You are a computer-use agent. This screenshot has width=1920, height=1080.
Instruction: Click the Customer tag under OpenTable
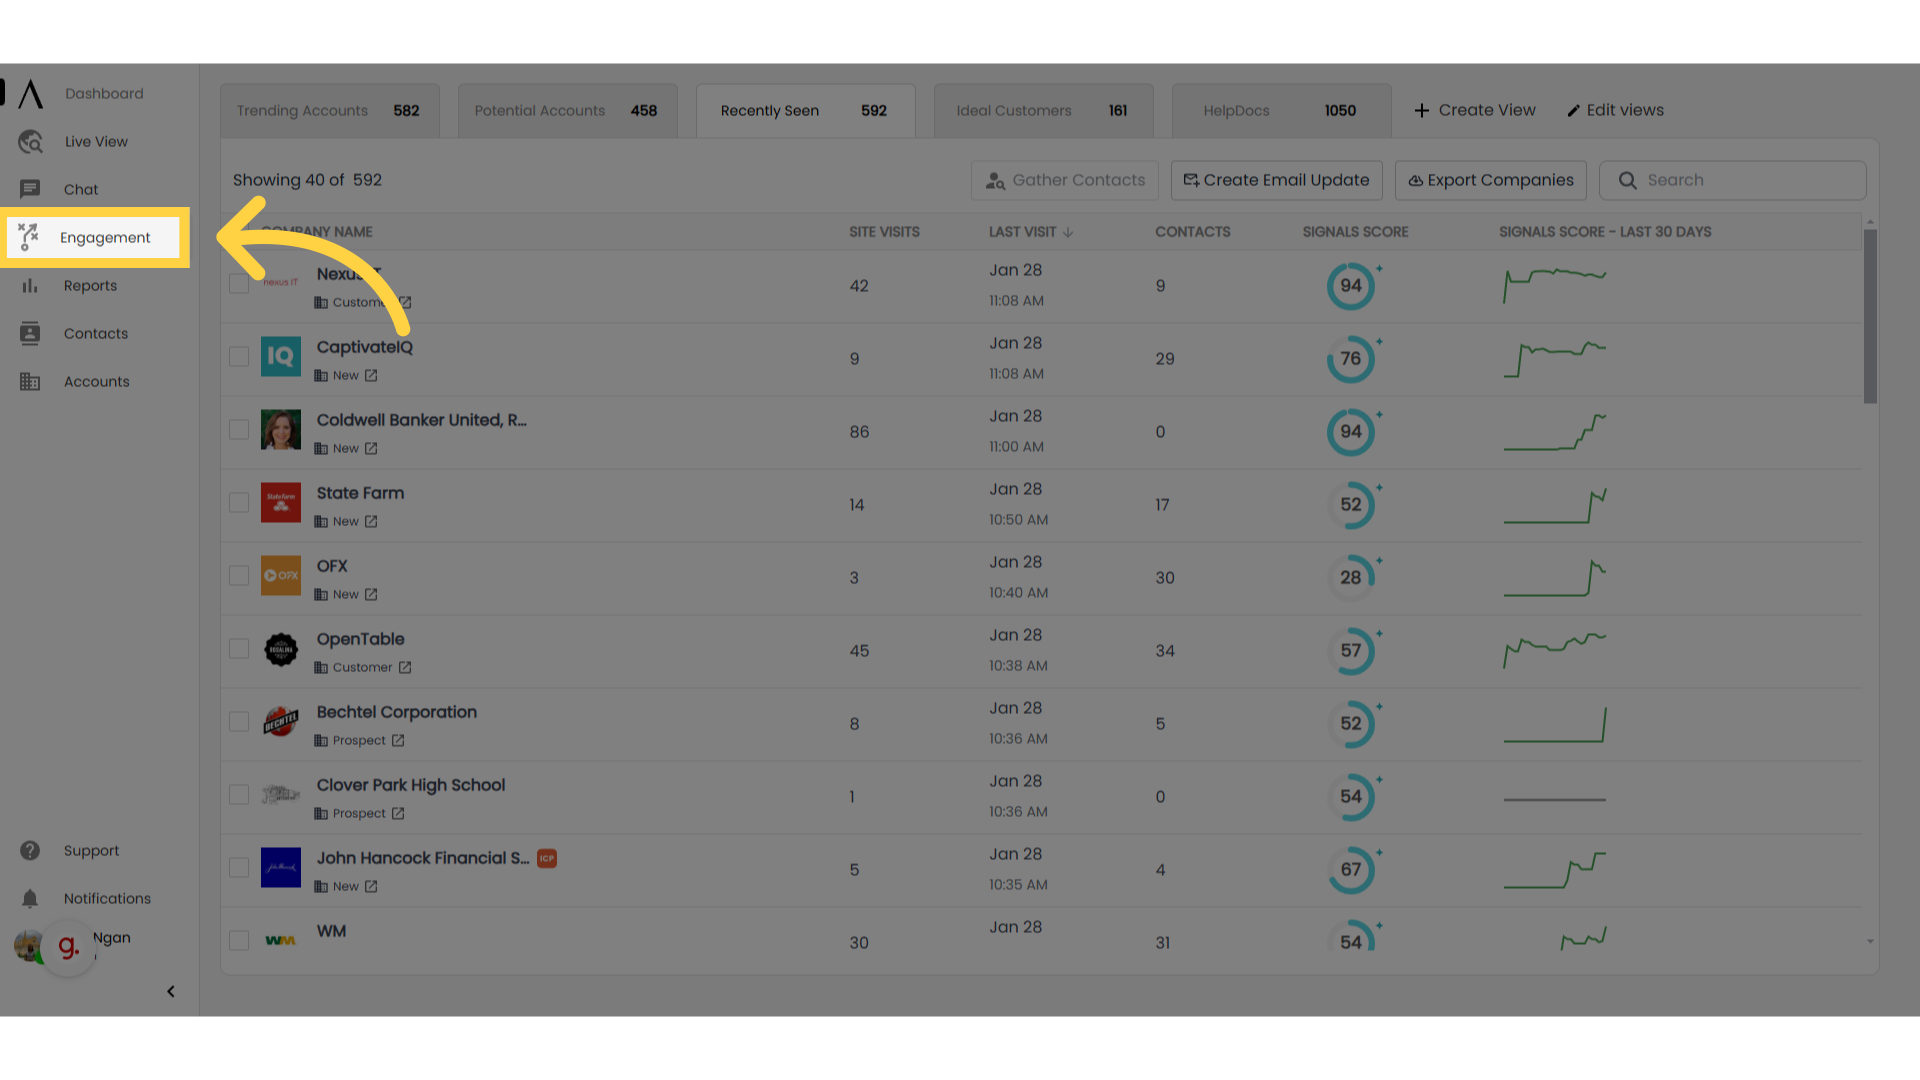(x=362, y=668)
